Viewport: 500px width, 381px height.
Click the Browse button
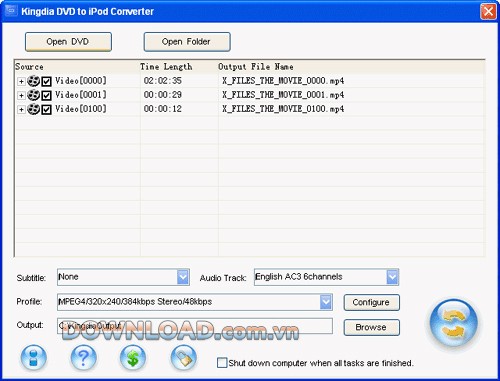click(x=371, y=327)
